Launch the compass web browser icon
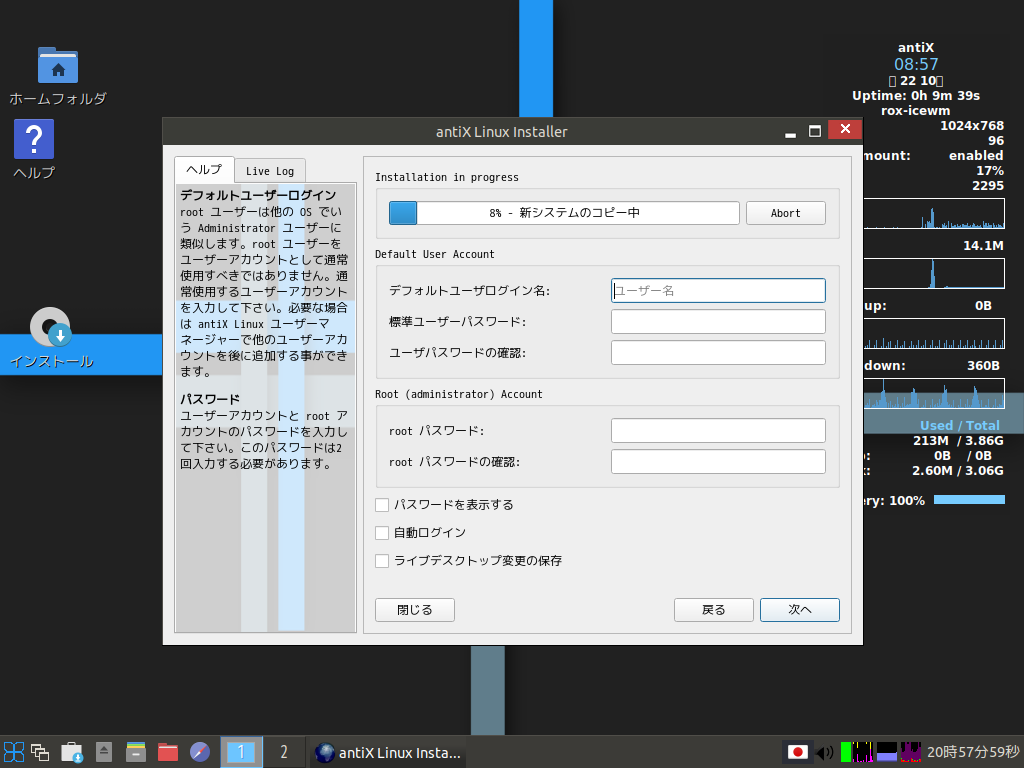Image resolution: width=1024 pixels, height=768 pixels. [200, 752]
